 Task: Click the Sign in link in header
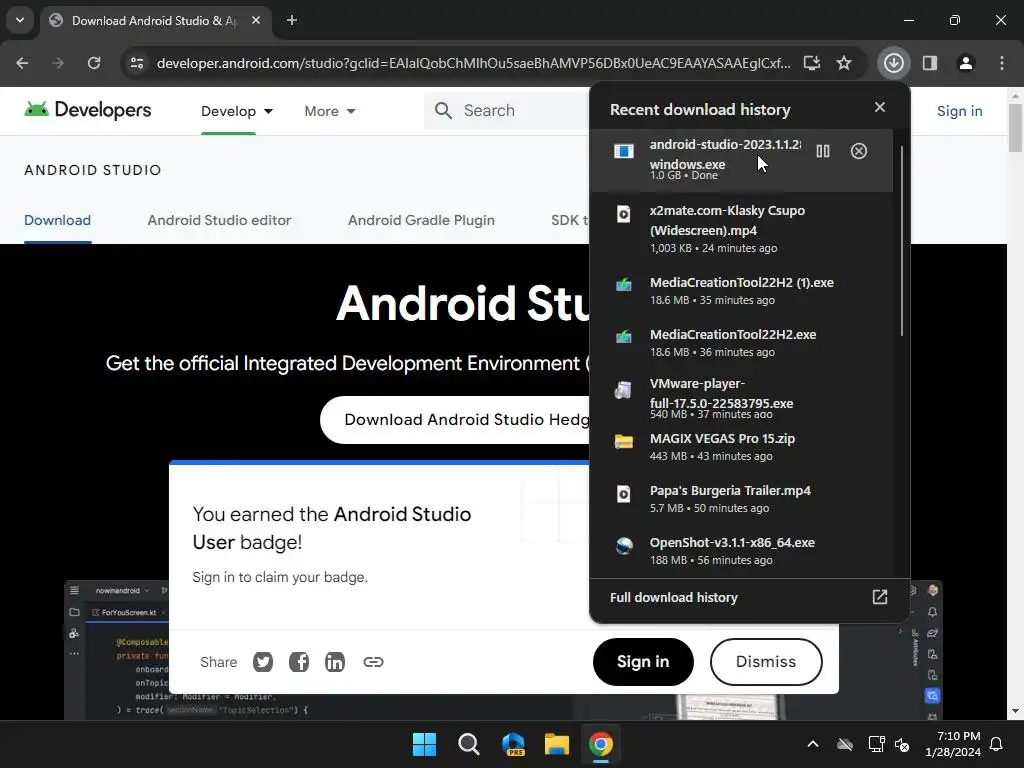(x=959, y=111)
